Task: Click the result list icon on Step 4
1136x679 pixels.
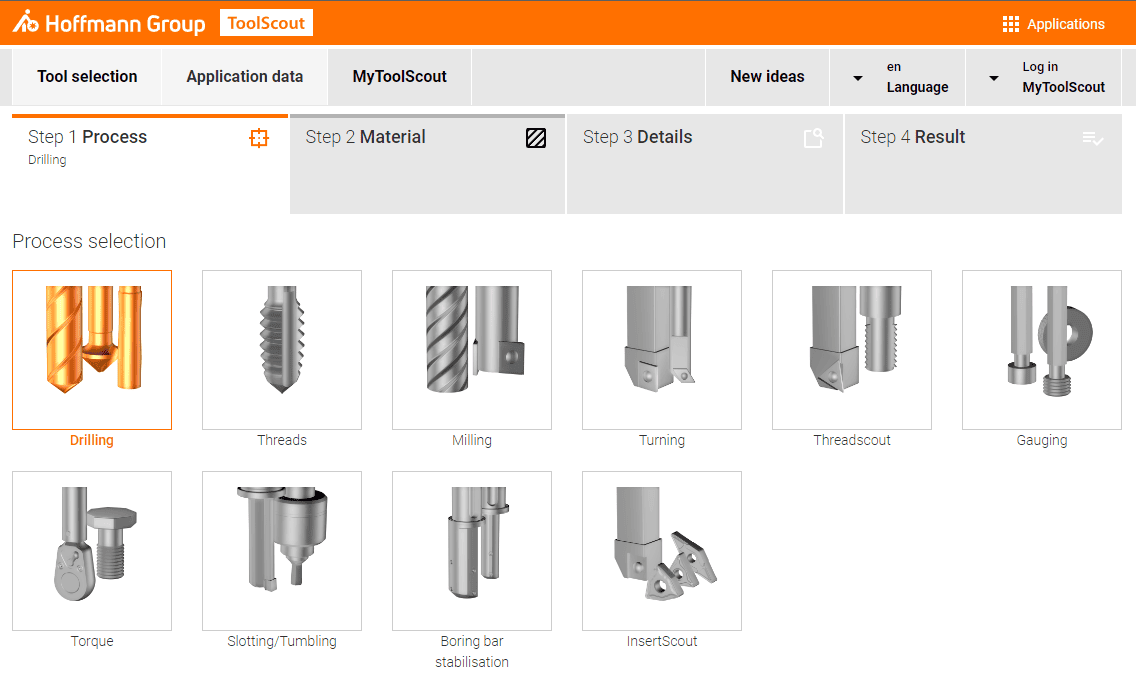Action: coord(1092,138)
